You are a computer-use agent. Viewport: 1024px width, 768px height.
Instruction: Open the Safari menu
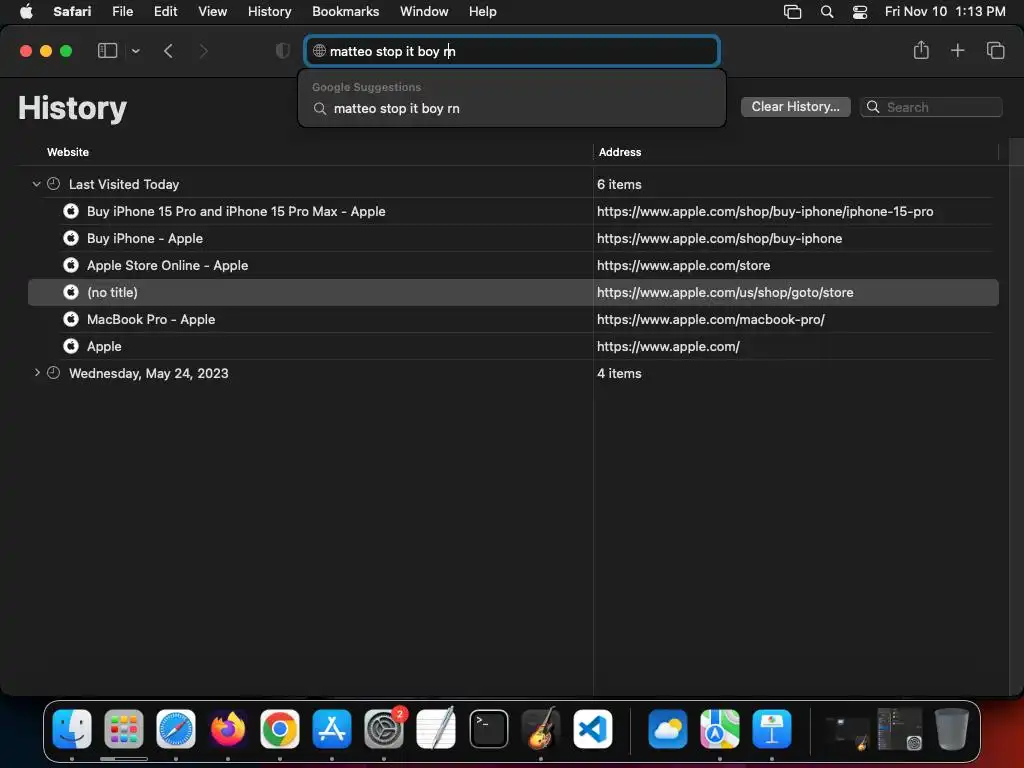pos(72,11)
